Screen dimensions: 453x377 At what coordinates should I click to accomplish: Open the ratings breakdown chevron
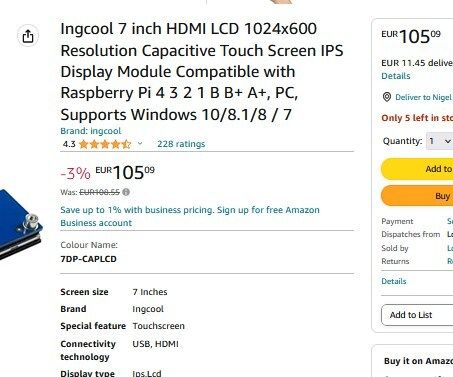pos(140,144)
